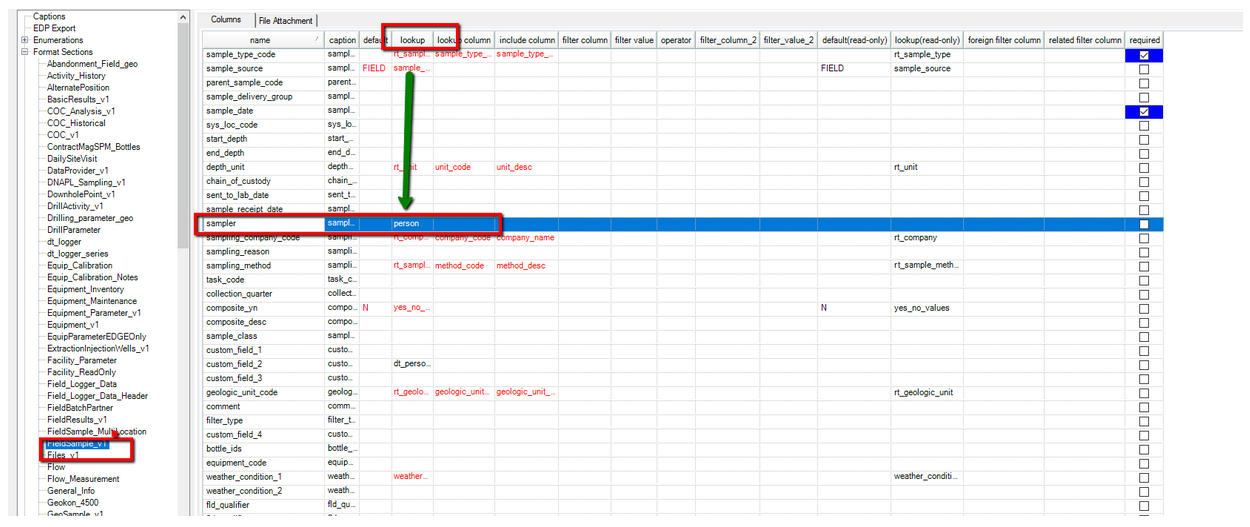Check required for sampling_method row
The image size is (1250, 527).
(1144, 266)
